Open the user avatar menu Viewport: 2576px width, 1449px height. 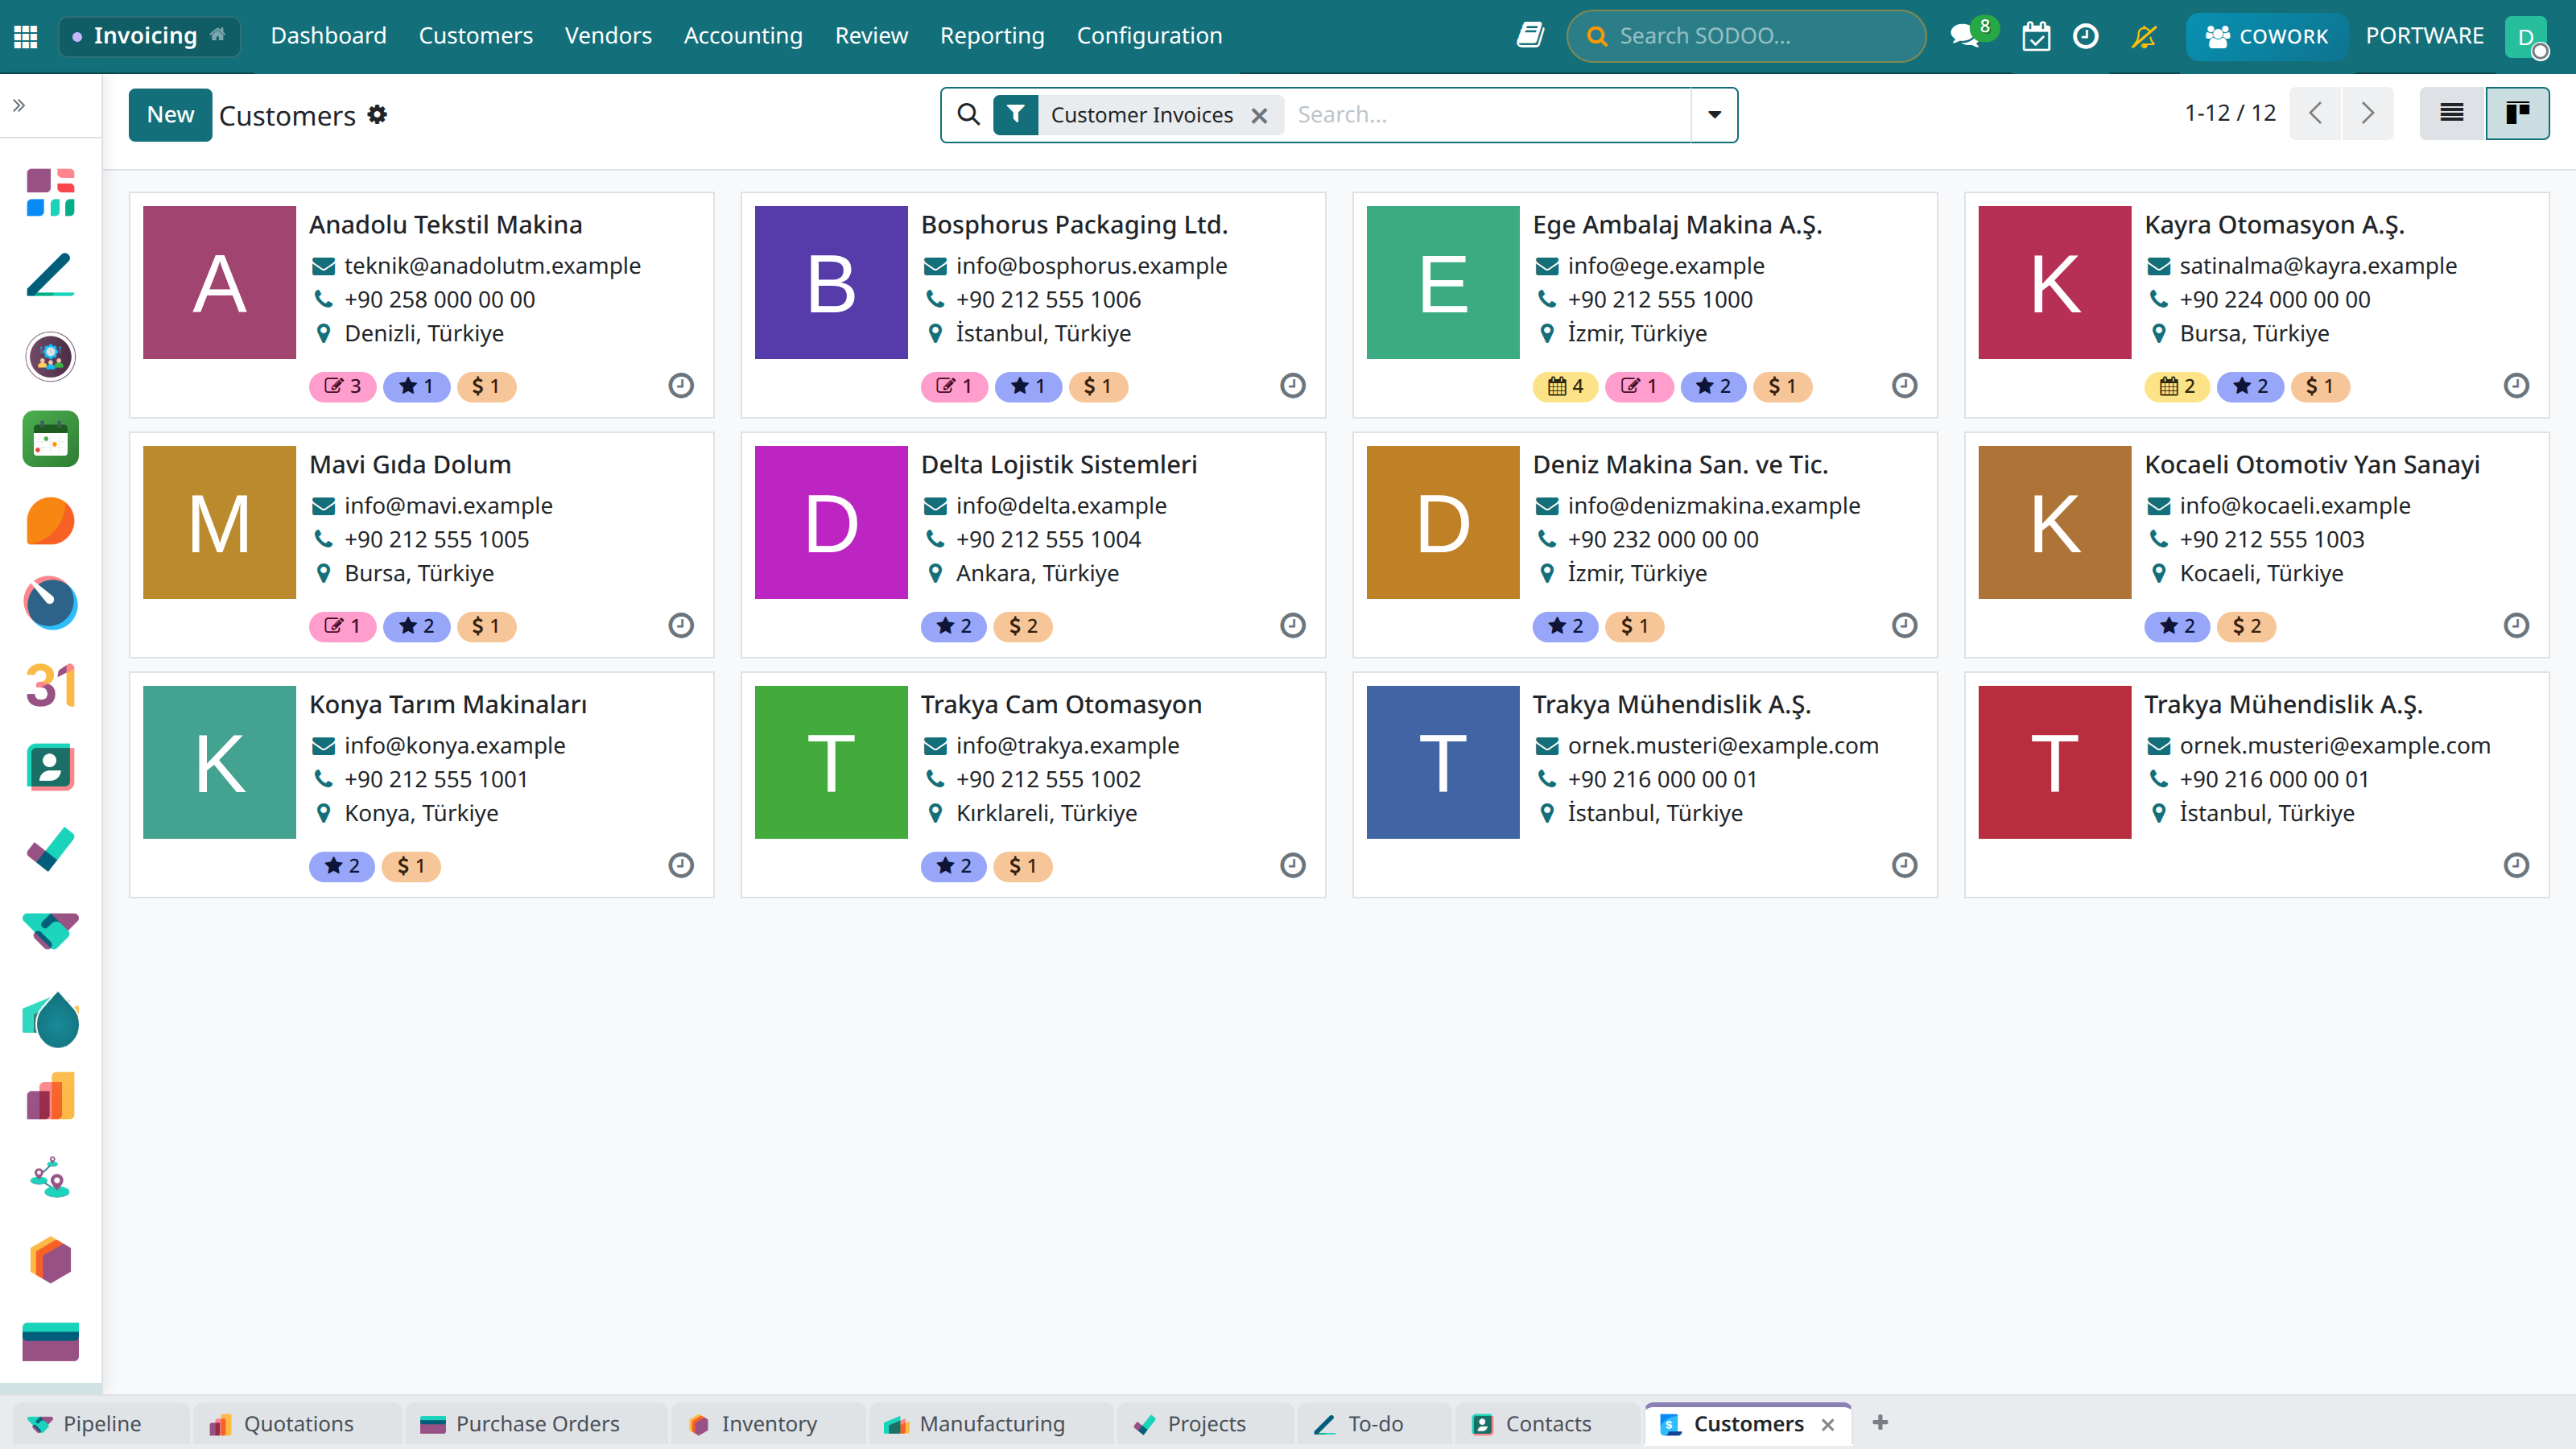point(2526,37)
